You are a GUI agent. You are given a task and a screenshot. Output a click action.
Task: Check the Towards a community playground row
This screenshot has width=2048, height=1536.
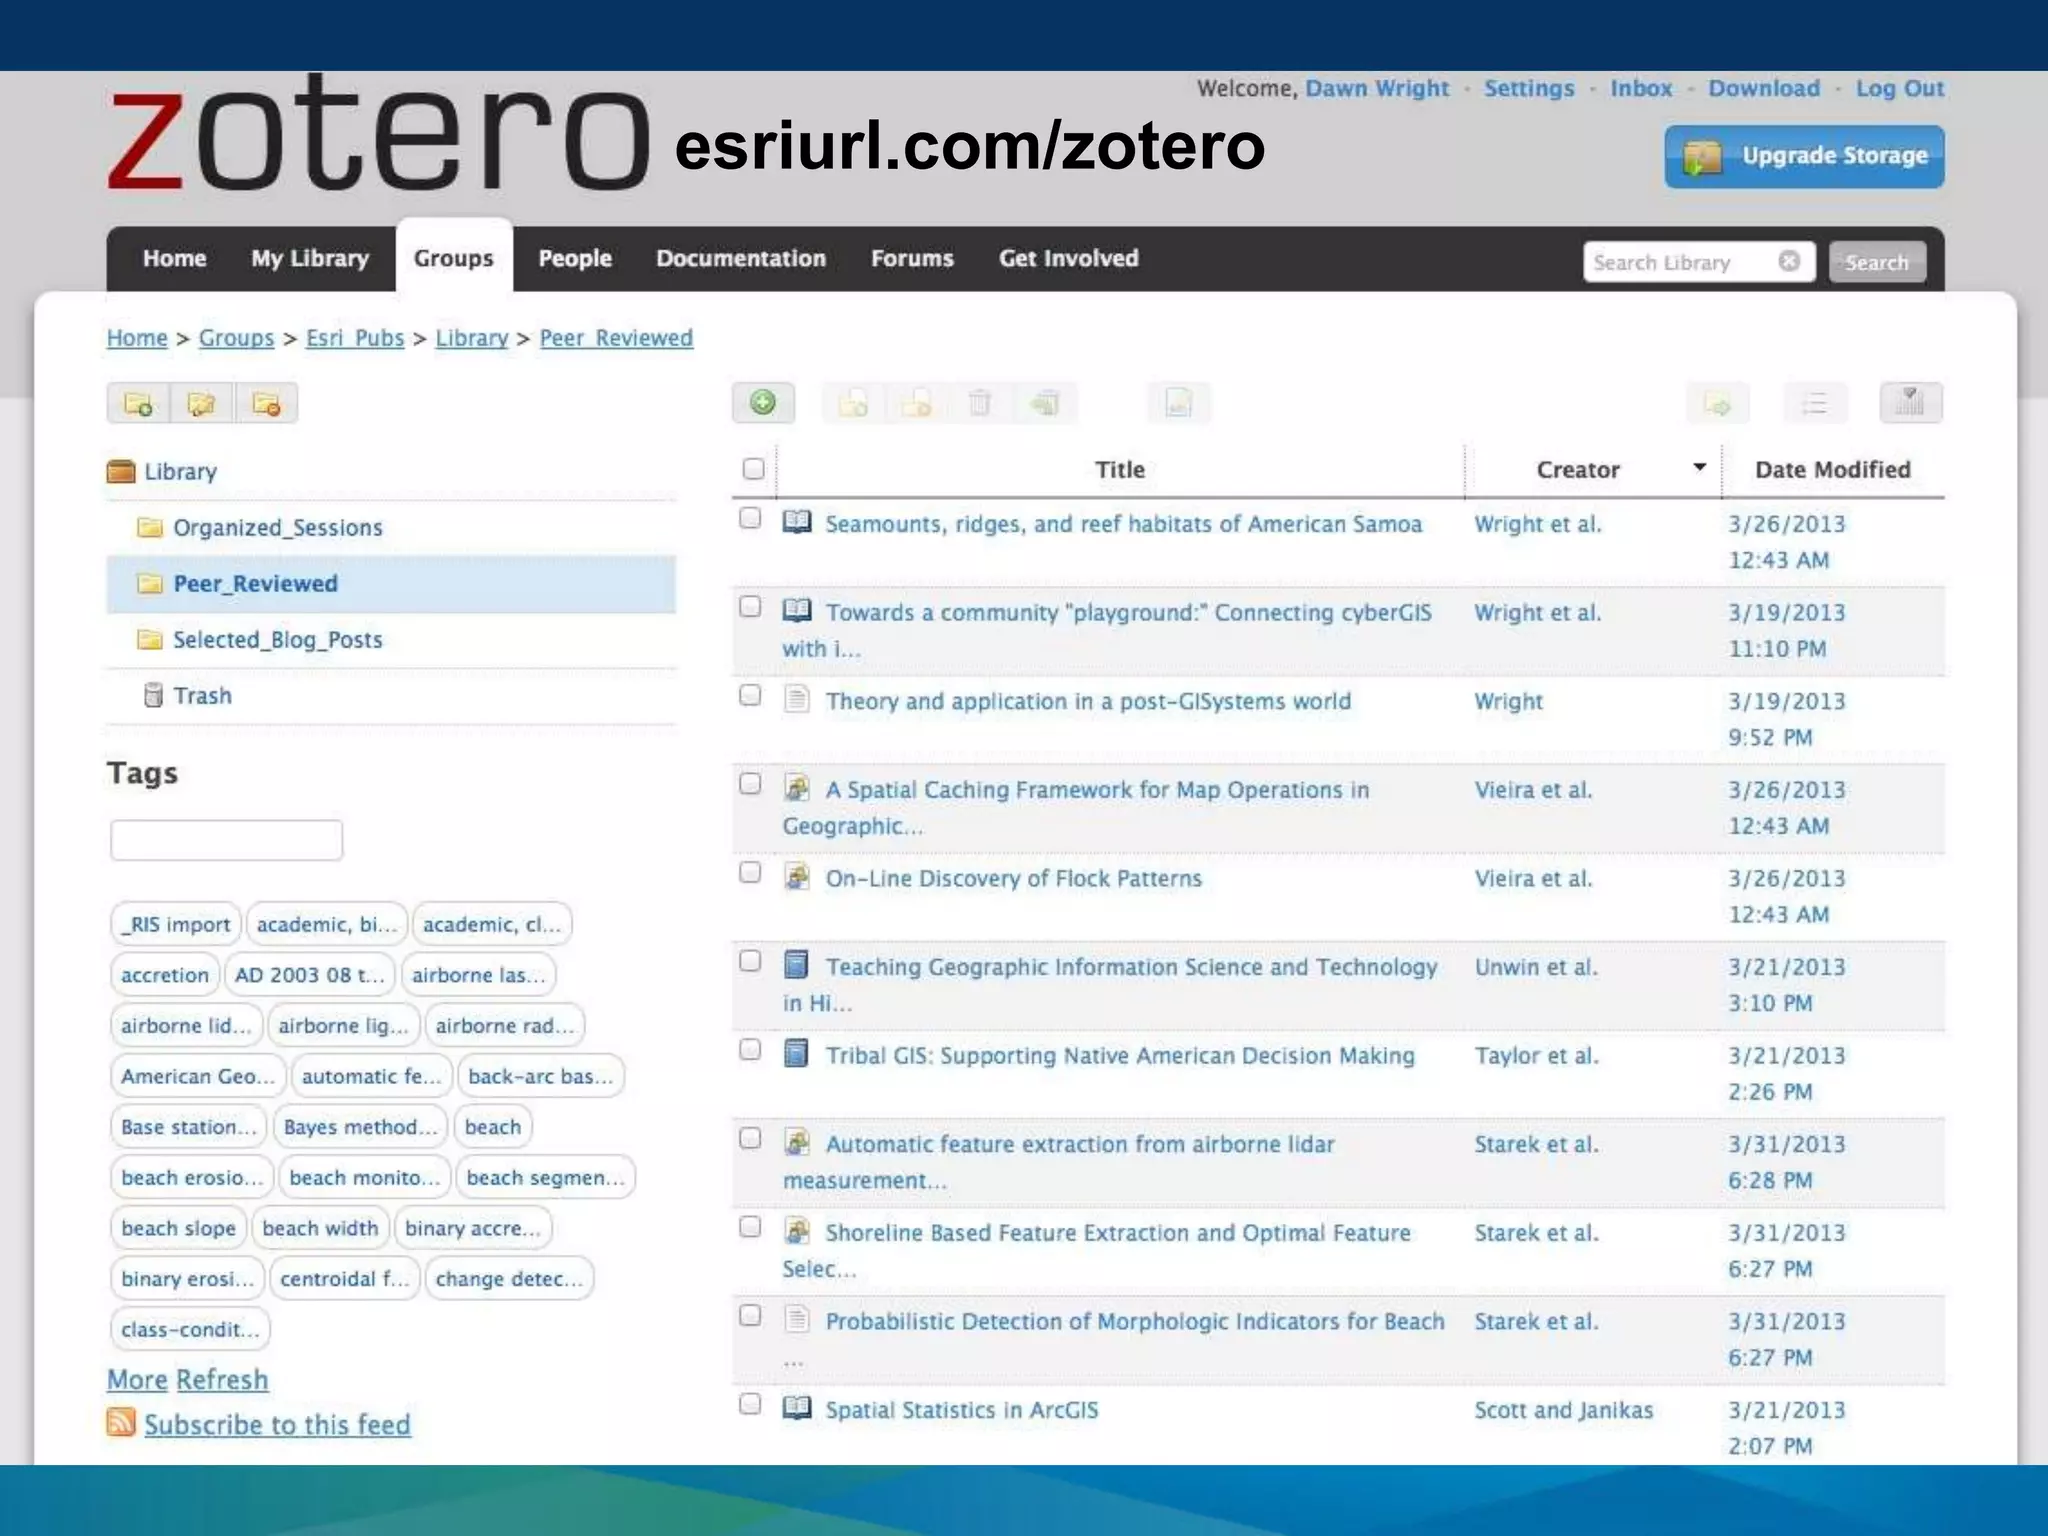tap(750, 607)
